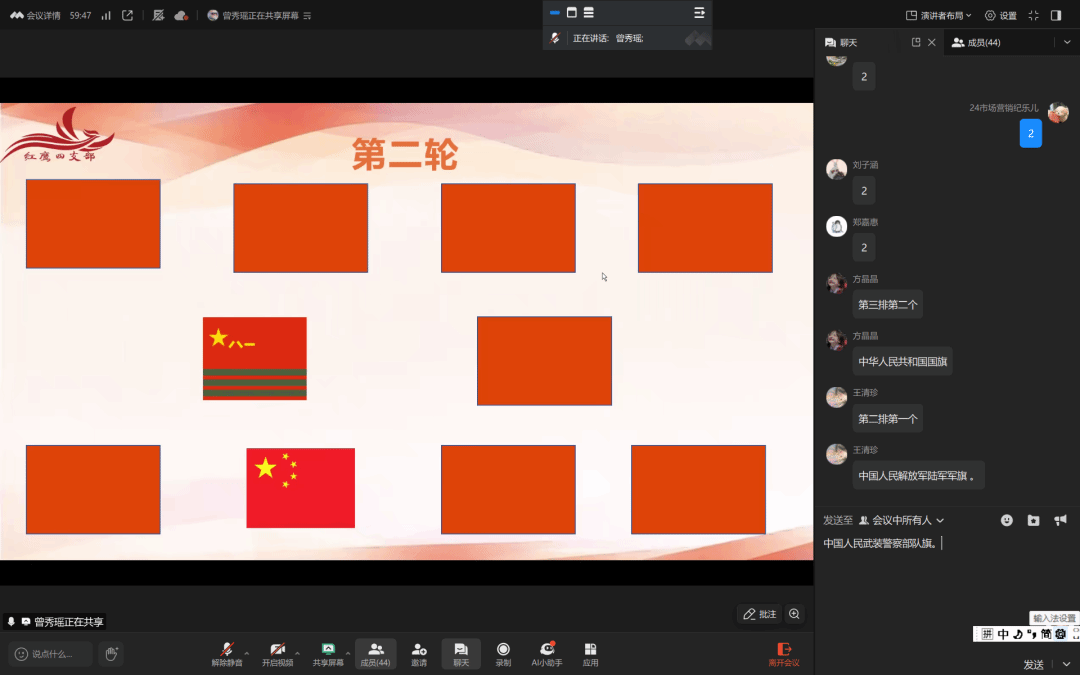Open the AI小助手 assistant

coord(546,654)
